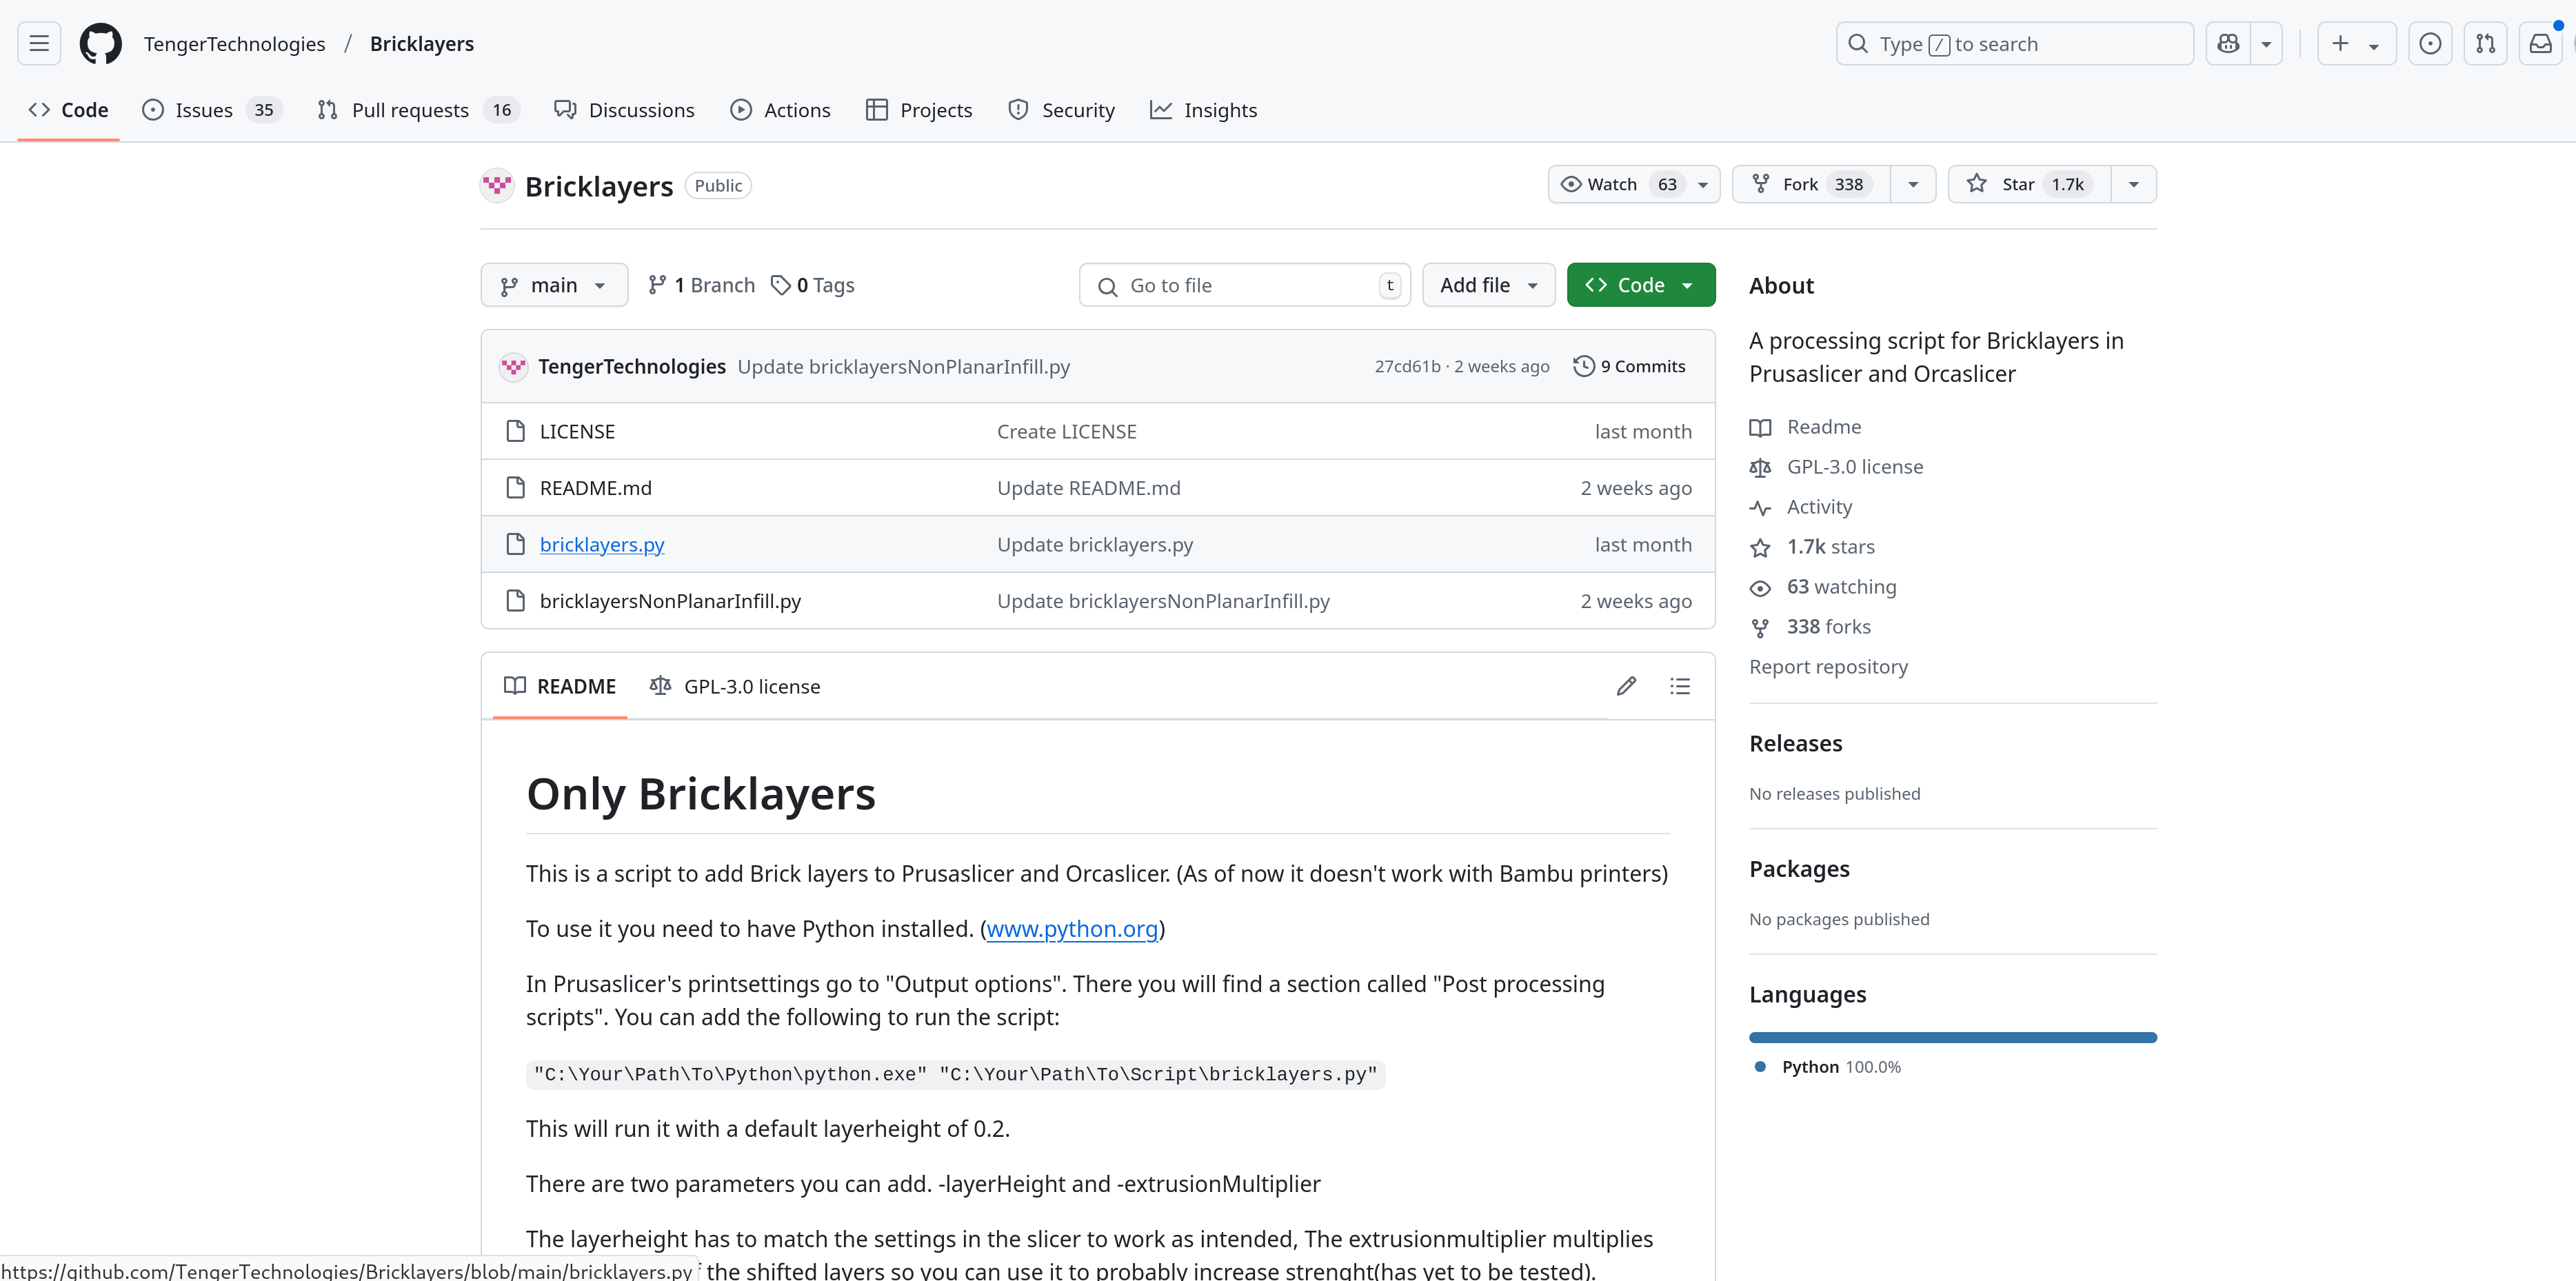Screen dimensions: 2576x1281
Task: Select the Code tab
Action: point(68,110)
